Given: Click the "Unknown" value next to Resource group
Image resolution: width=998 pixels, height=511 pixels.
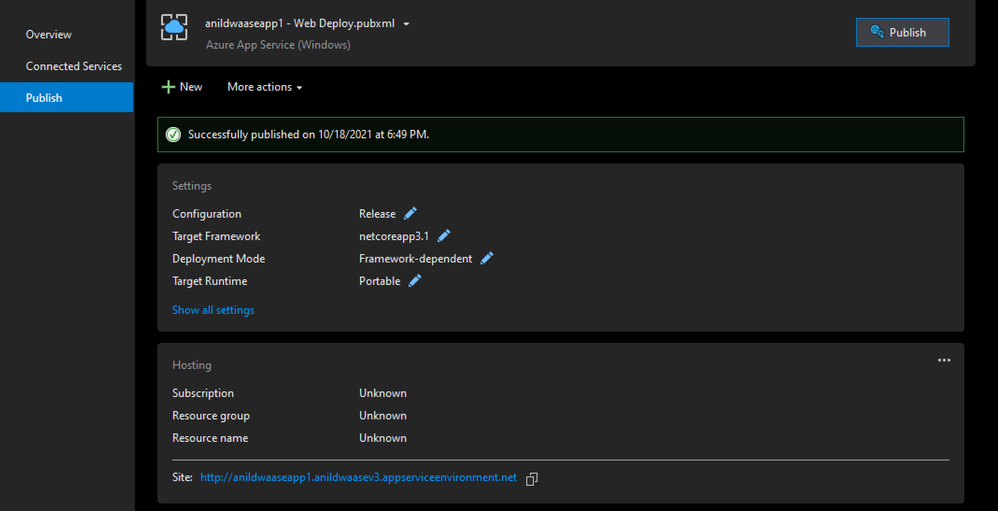Looking at the screenshot, I should (x=383, y=416).
